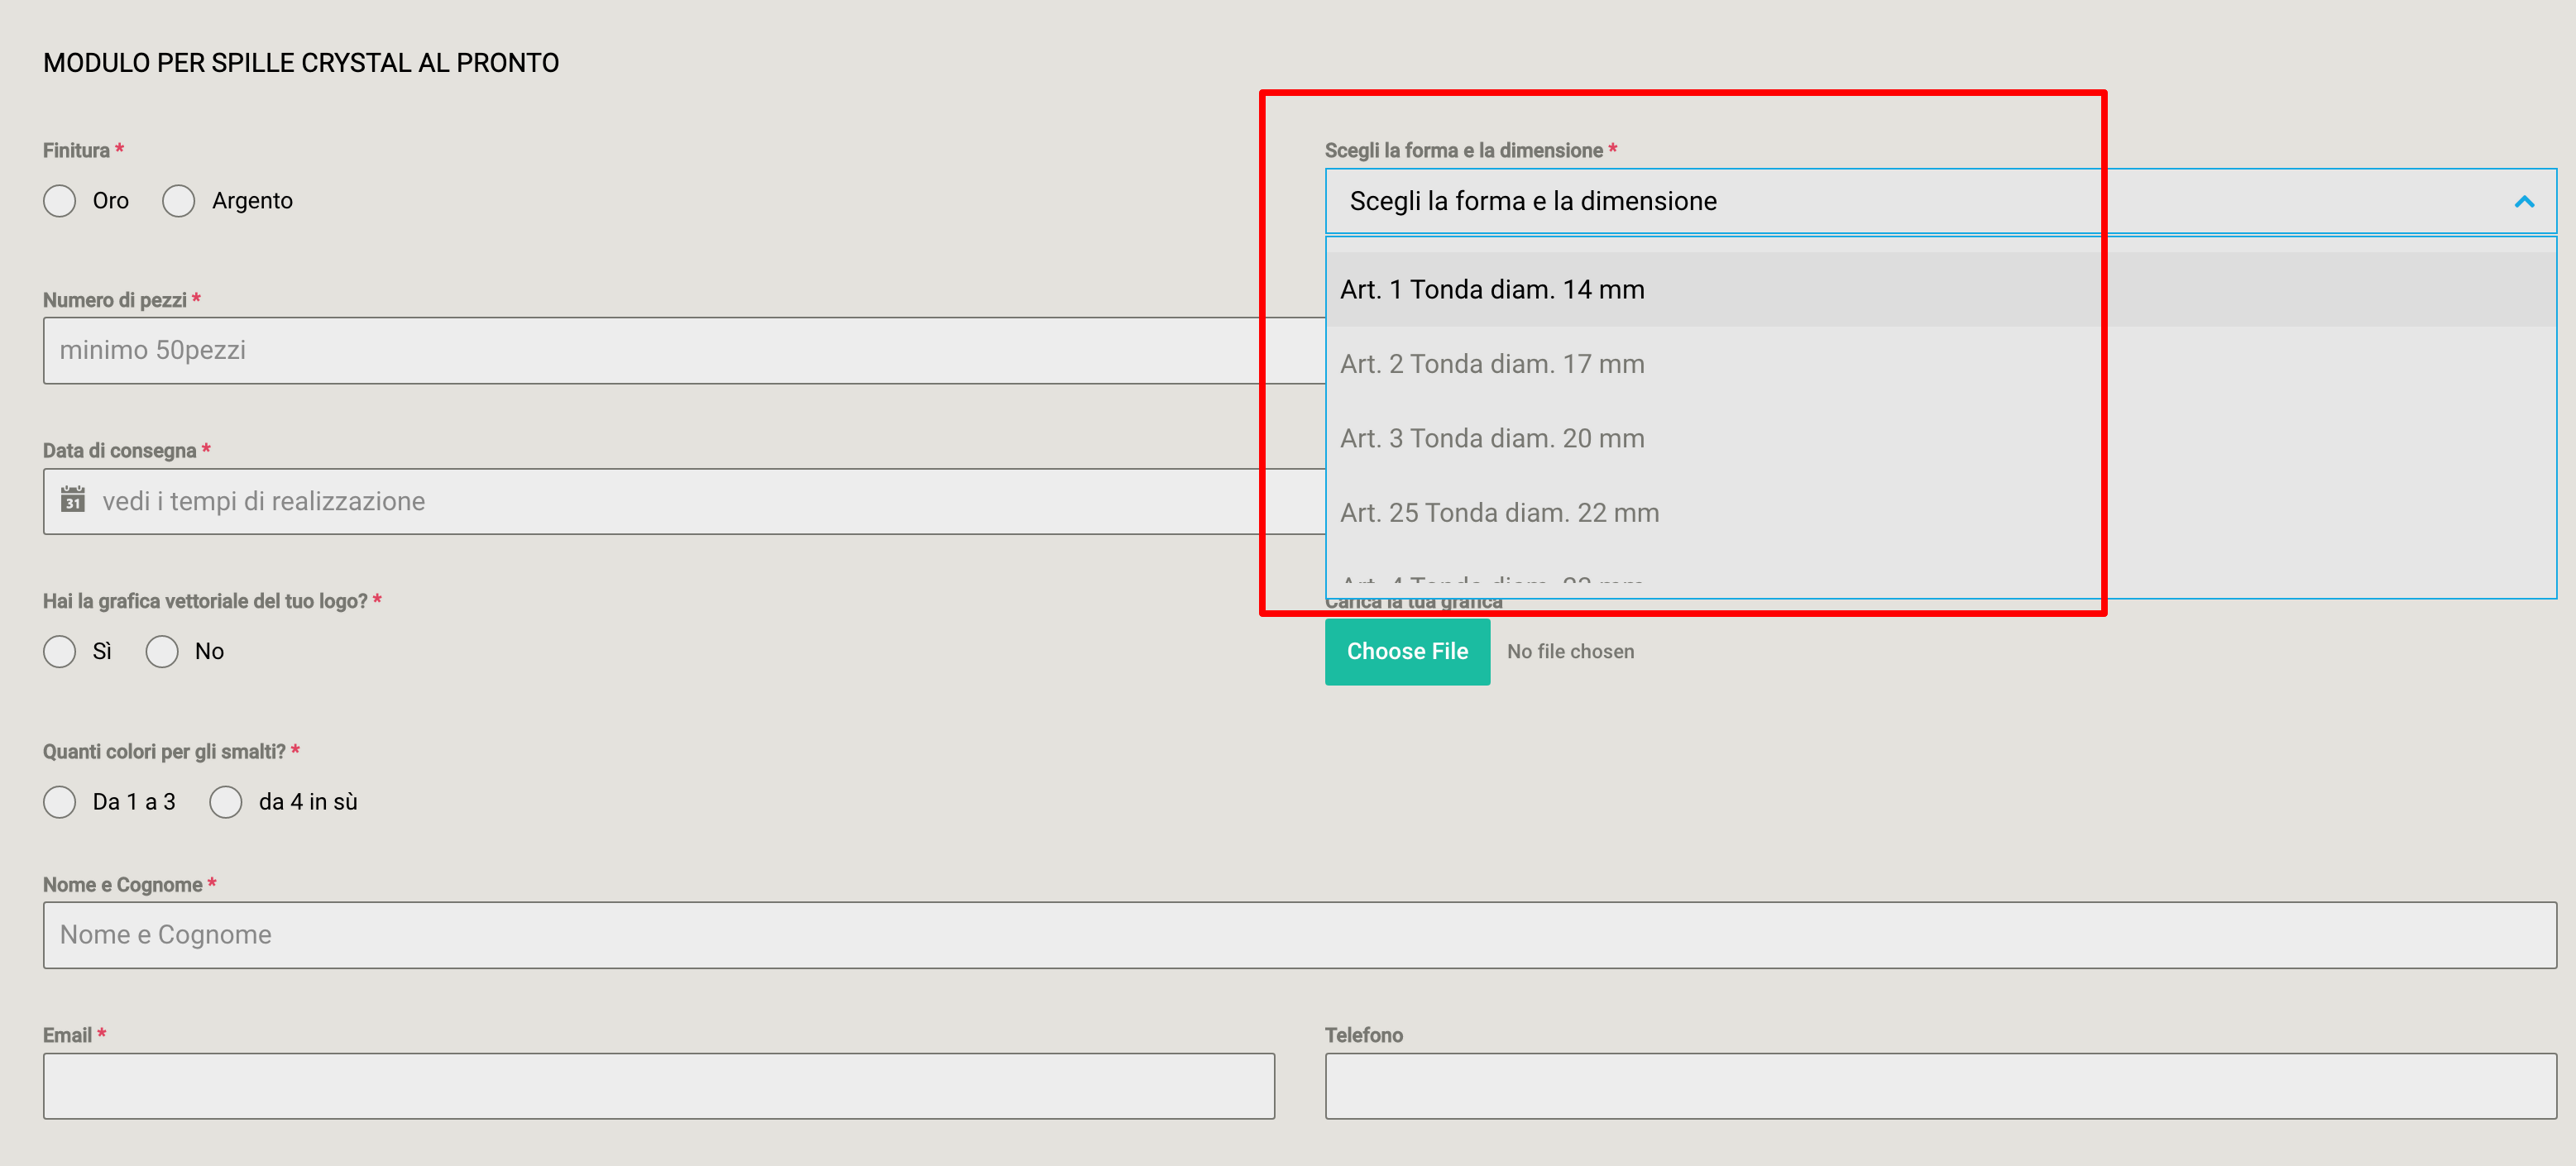Select Da 1 a 3 enamel colors
2576x1166 pixels.
pos(60,802)
